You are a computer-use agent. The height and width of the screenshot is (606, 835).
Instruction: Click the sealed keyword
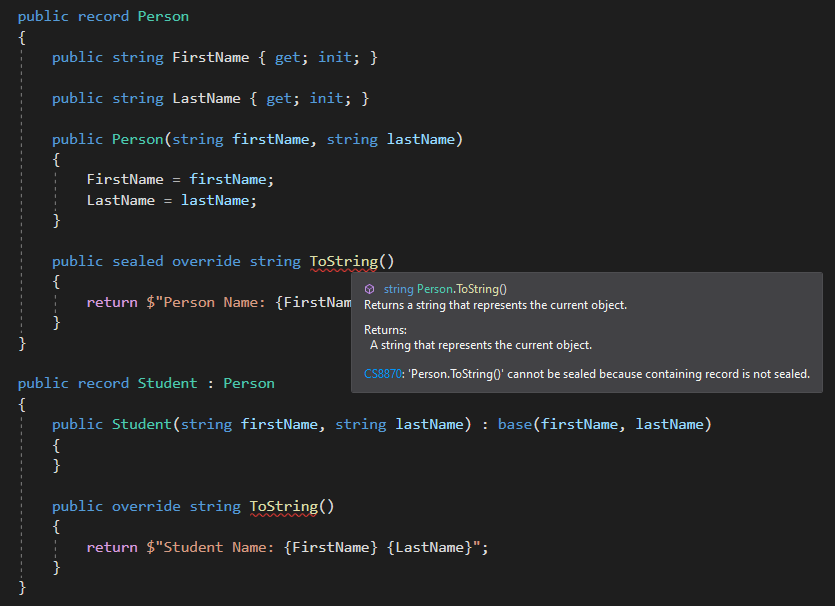[137, 261]
